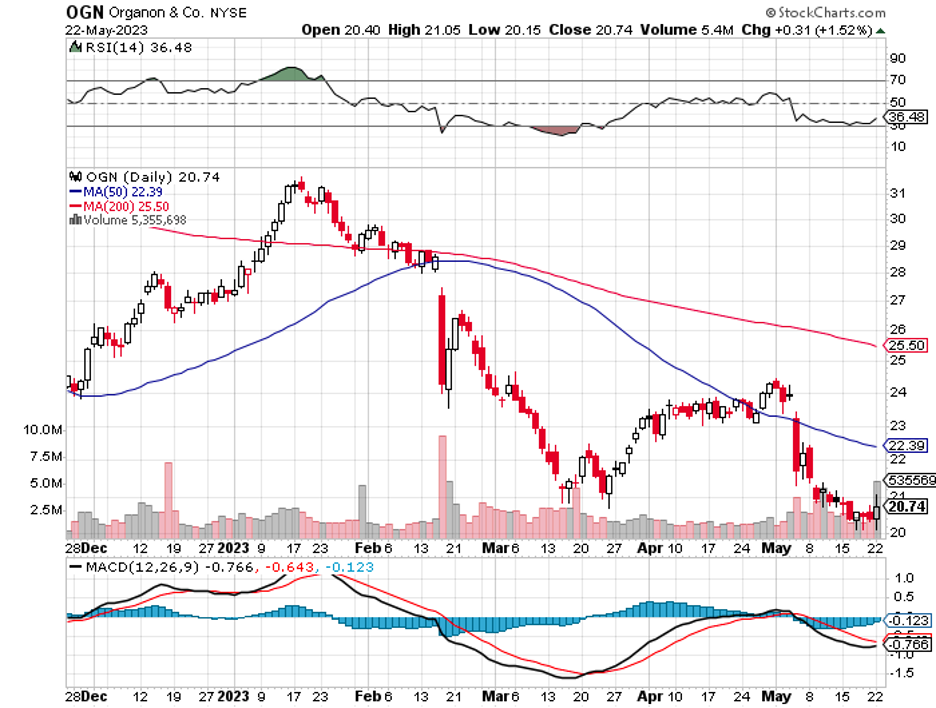
Task: Click the May label on price chart axis
Action: 776,548
